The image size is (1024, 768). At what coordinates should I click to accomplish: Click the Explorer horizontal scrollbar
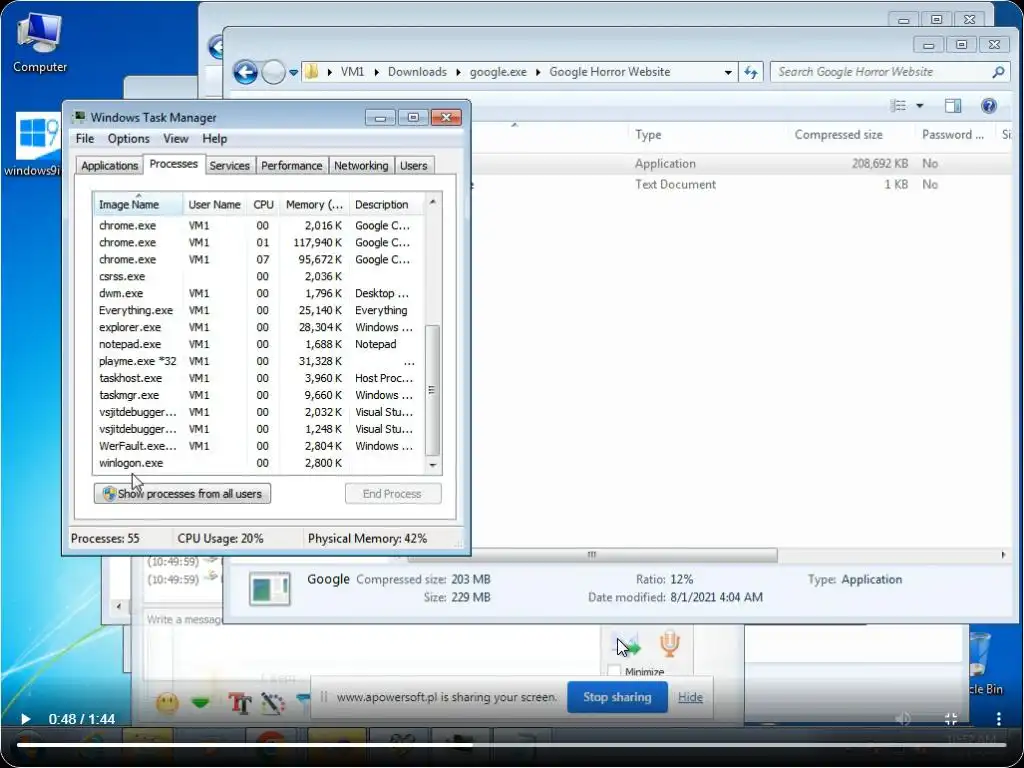tap(592, 555)
